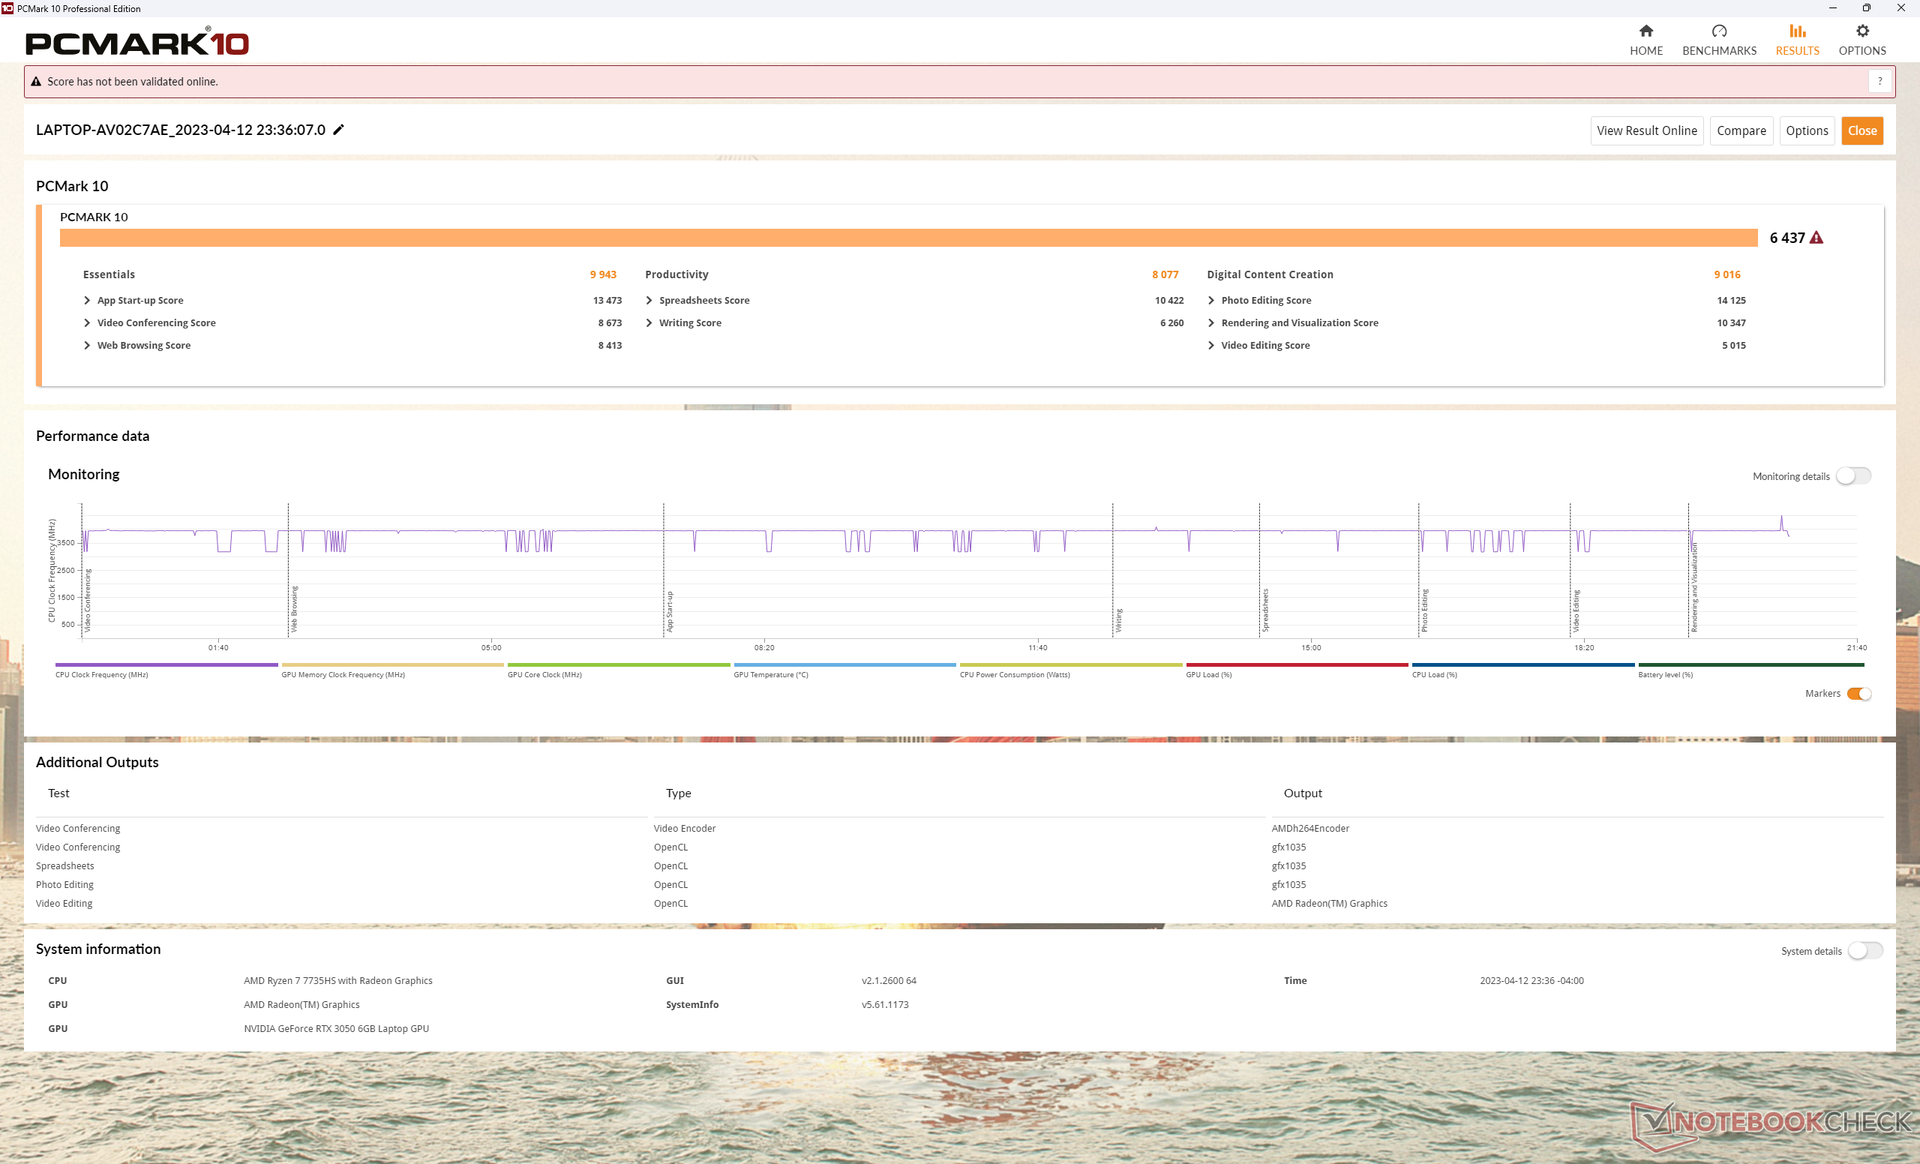Expand the Spreadsheets Score row
The image size is (1920, 1164).
649,301
